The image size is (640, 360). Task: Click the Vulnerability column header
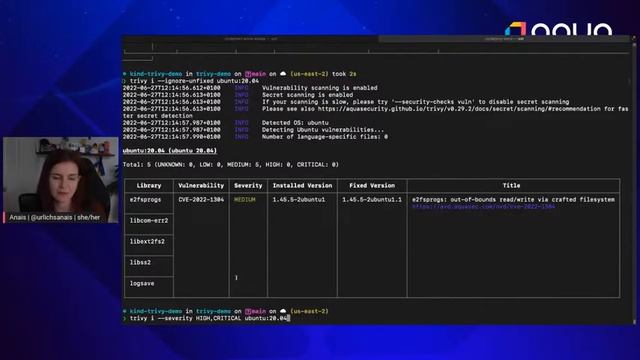(x=201, y=186)
